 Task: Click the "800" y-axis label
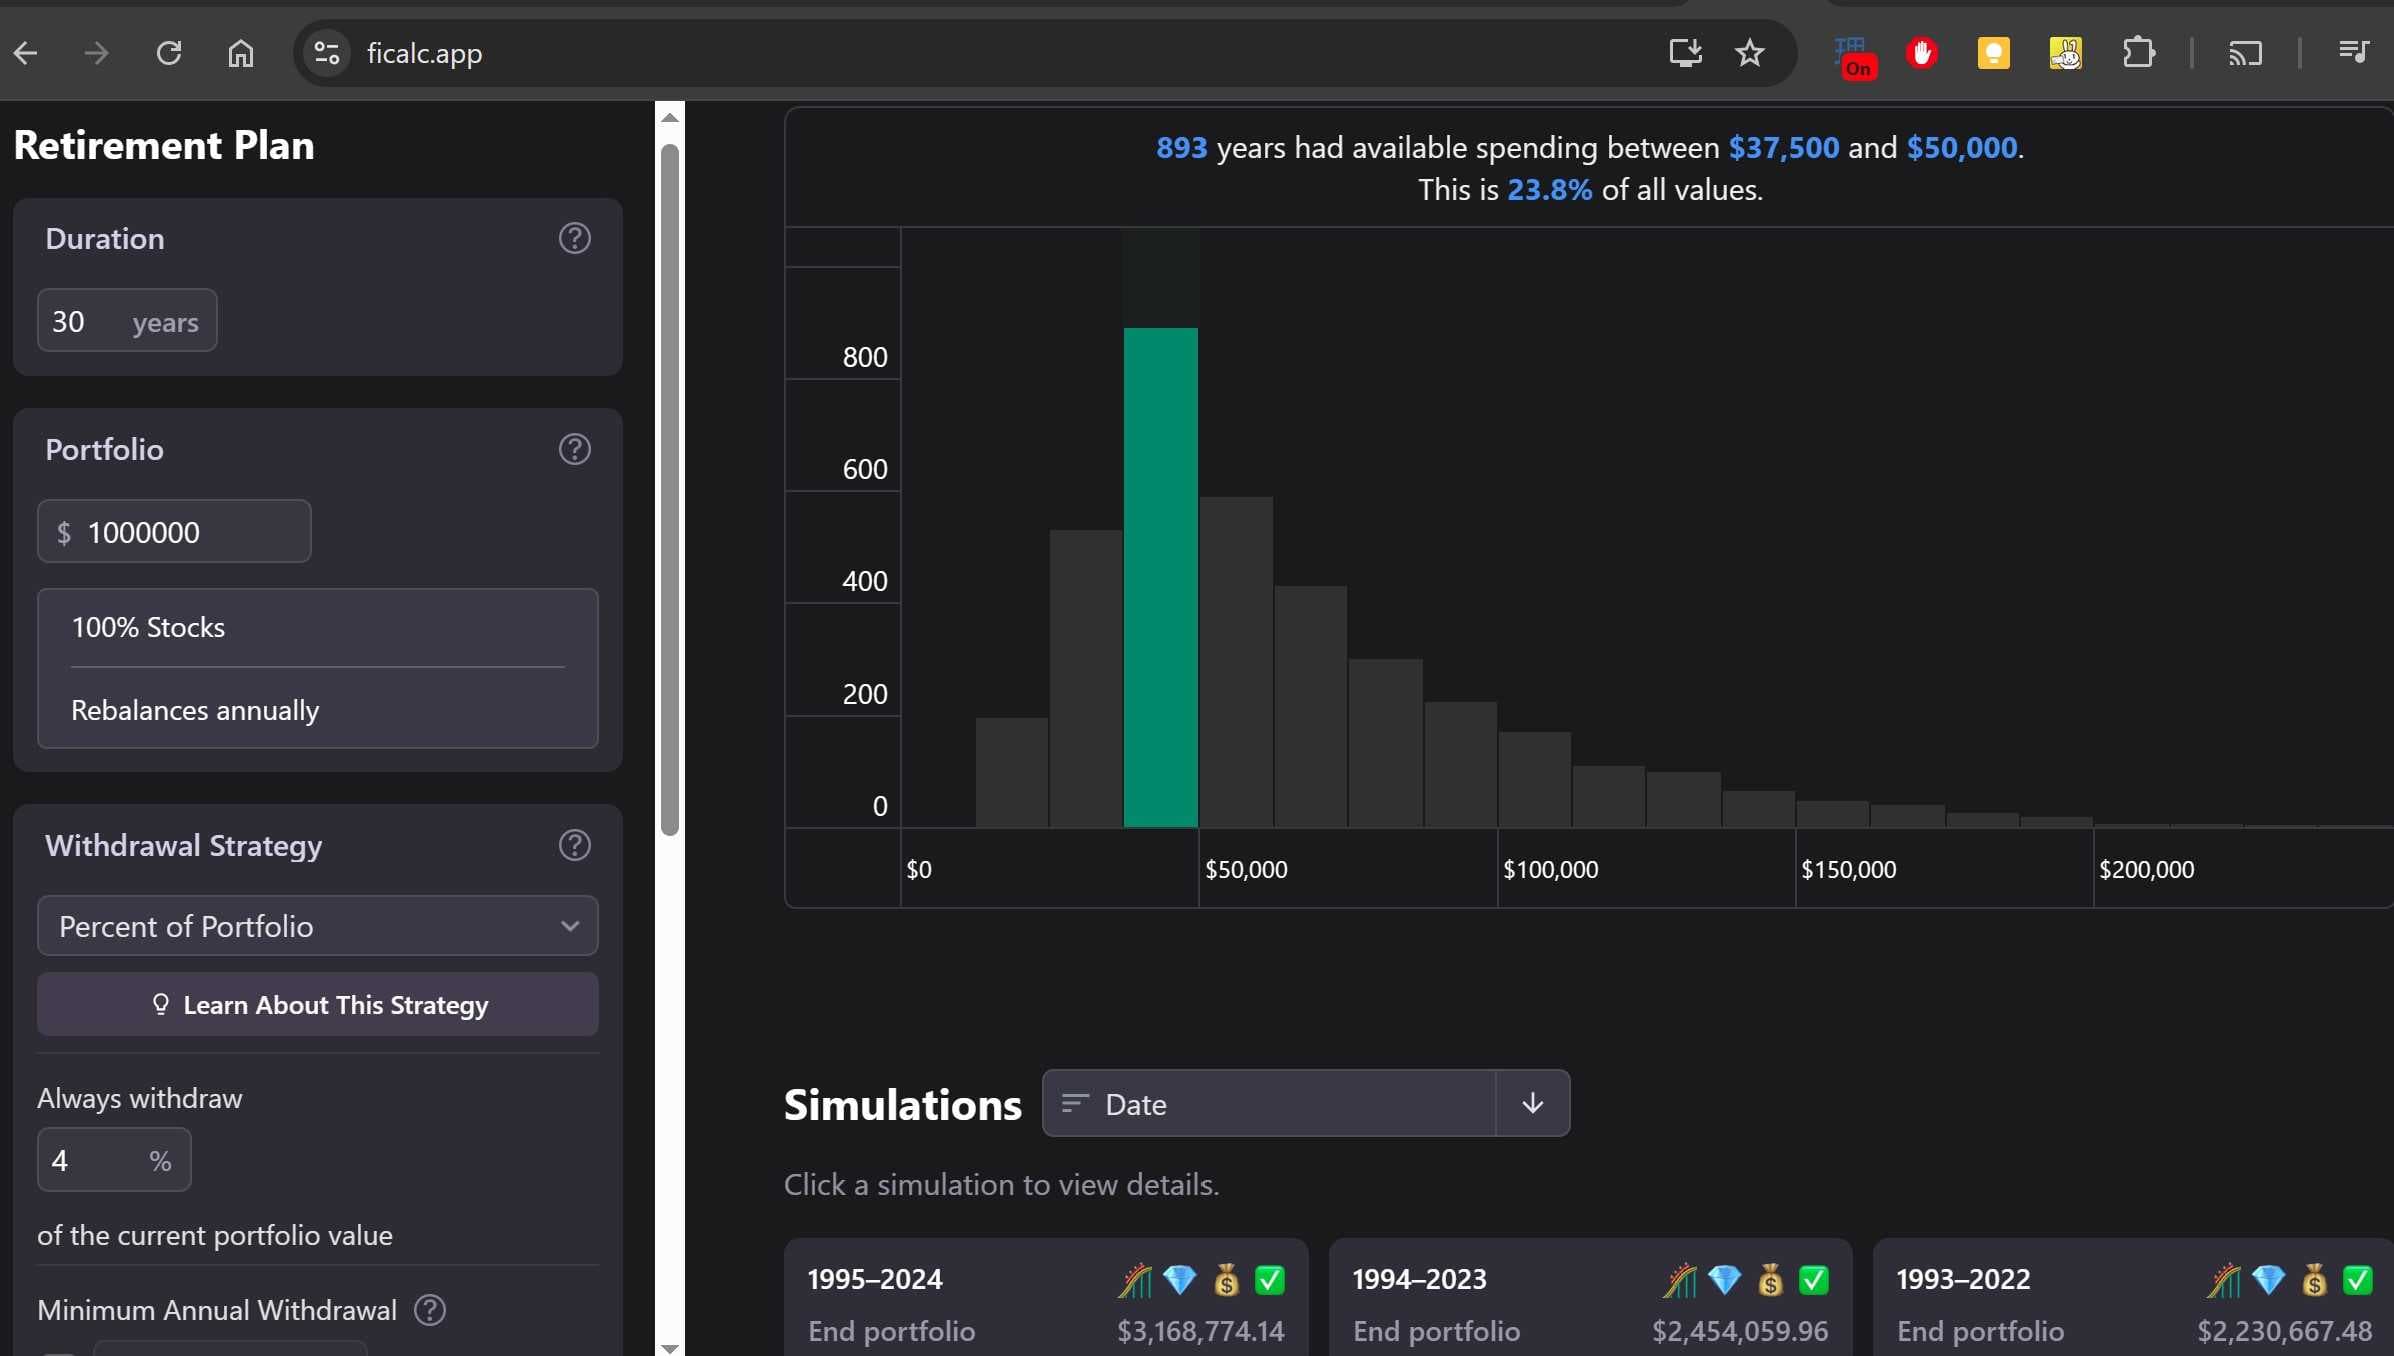865,357
